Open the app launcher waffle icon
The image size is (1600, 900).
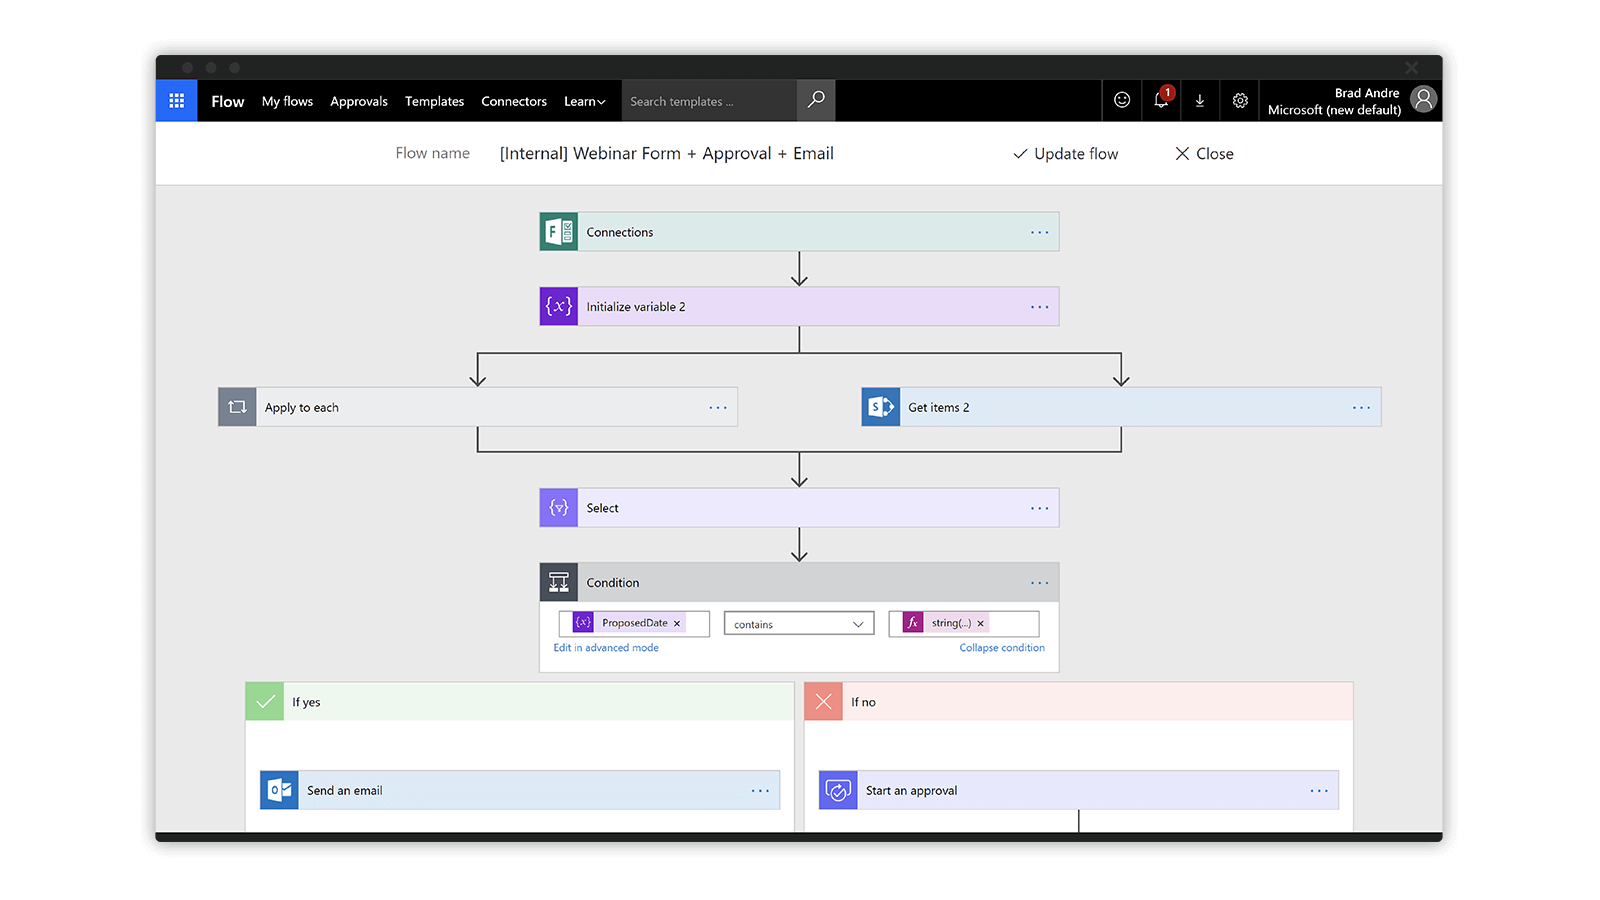177,101
